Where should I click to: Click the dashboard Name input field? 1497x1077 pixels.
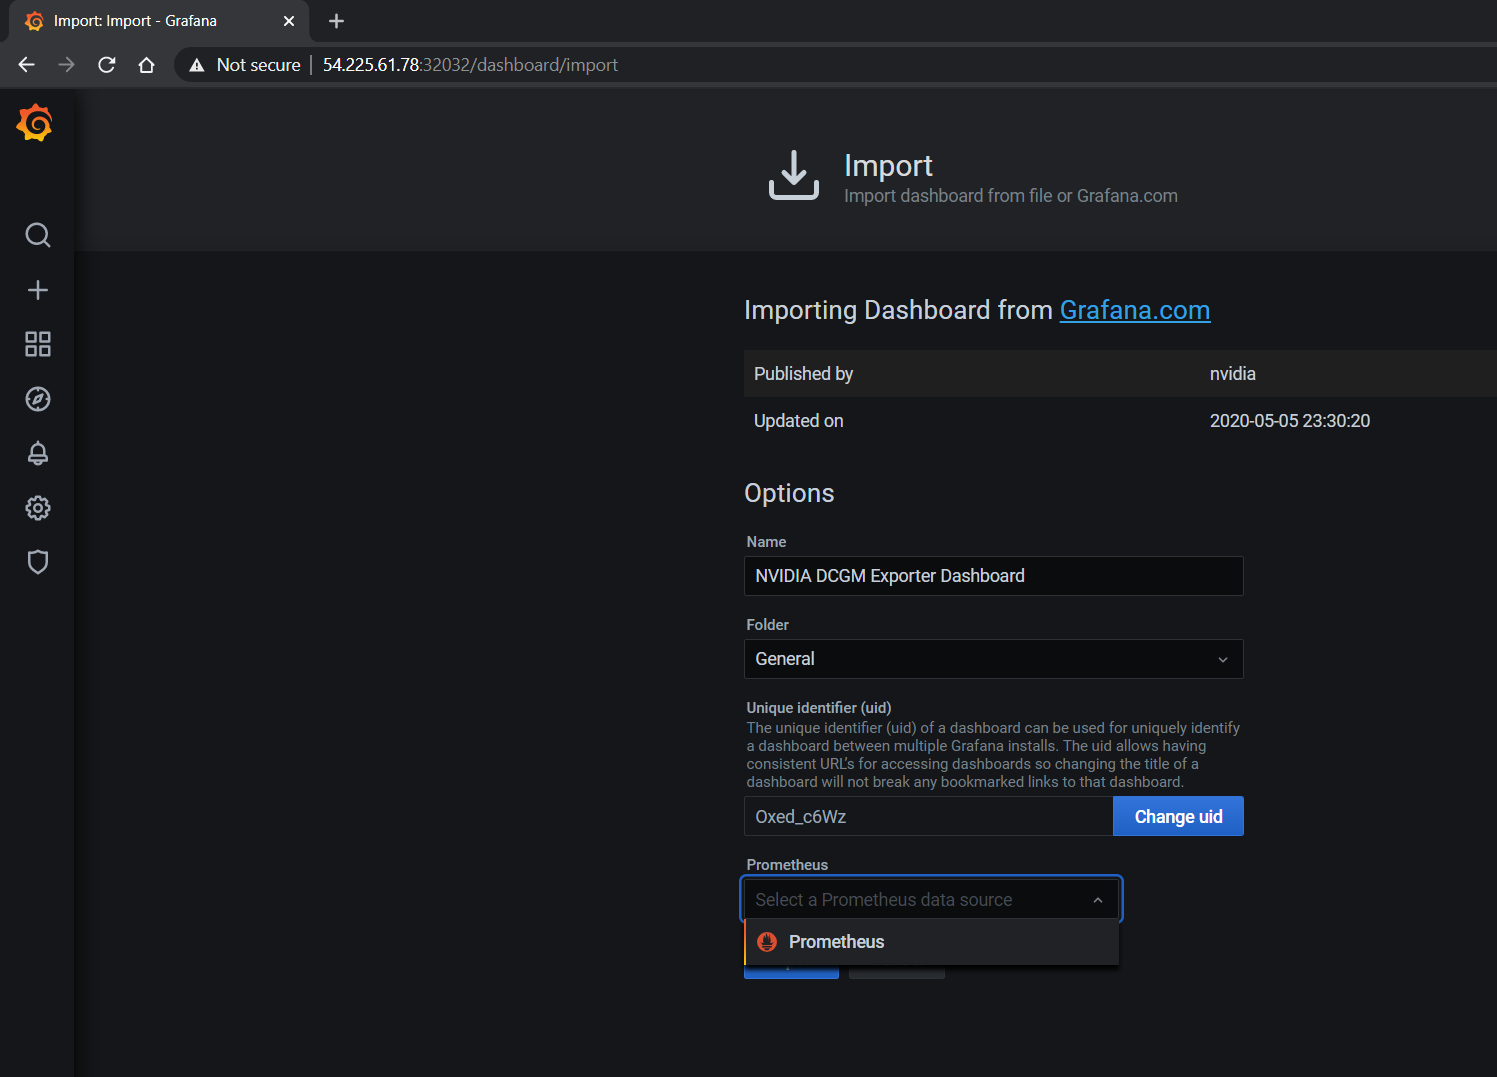pos(993,576)
